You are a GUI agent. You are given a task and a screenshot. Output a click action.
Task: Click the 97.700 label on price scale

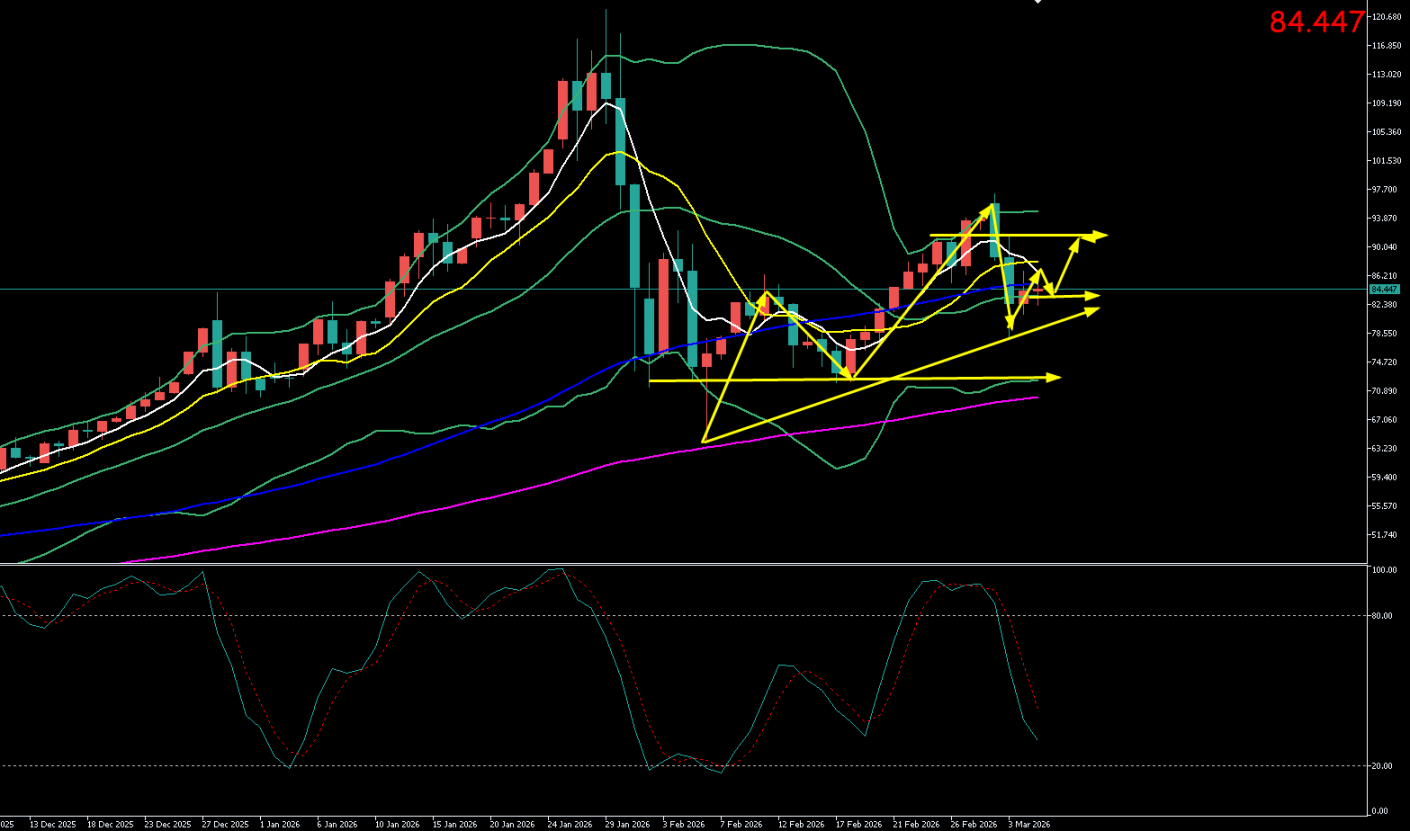pos(1385,189)
